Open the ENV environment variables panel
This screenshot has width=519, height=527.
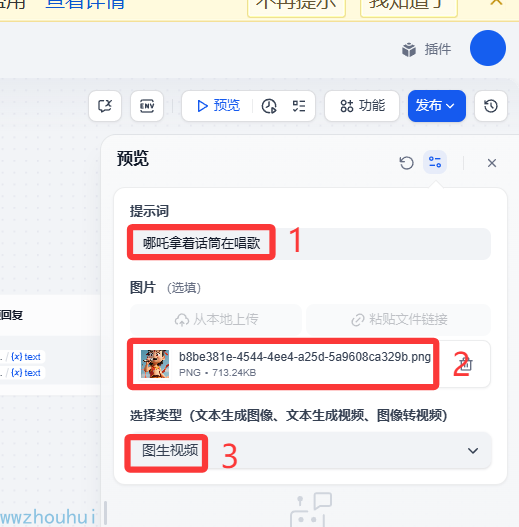(x=147, y=106)
